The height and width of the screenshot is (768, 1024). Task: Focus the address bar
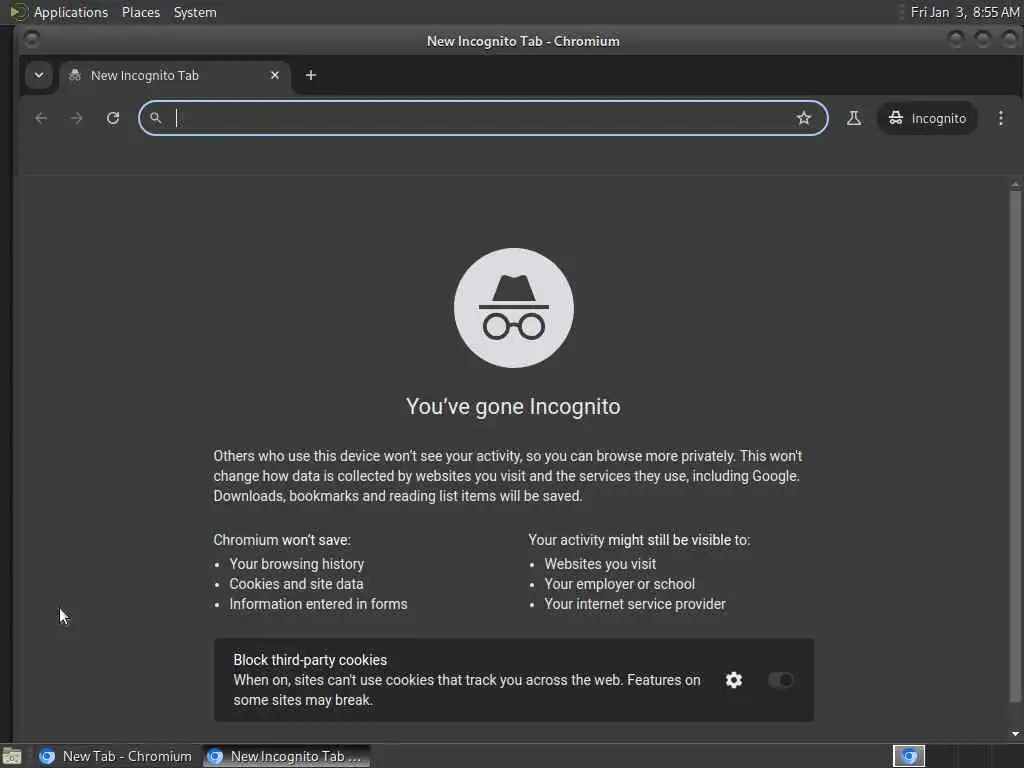tap(483, 118)
